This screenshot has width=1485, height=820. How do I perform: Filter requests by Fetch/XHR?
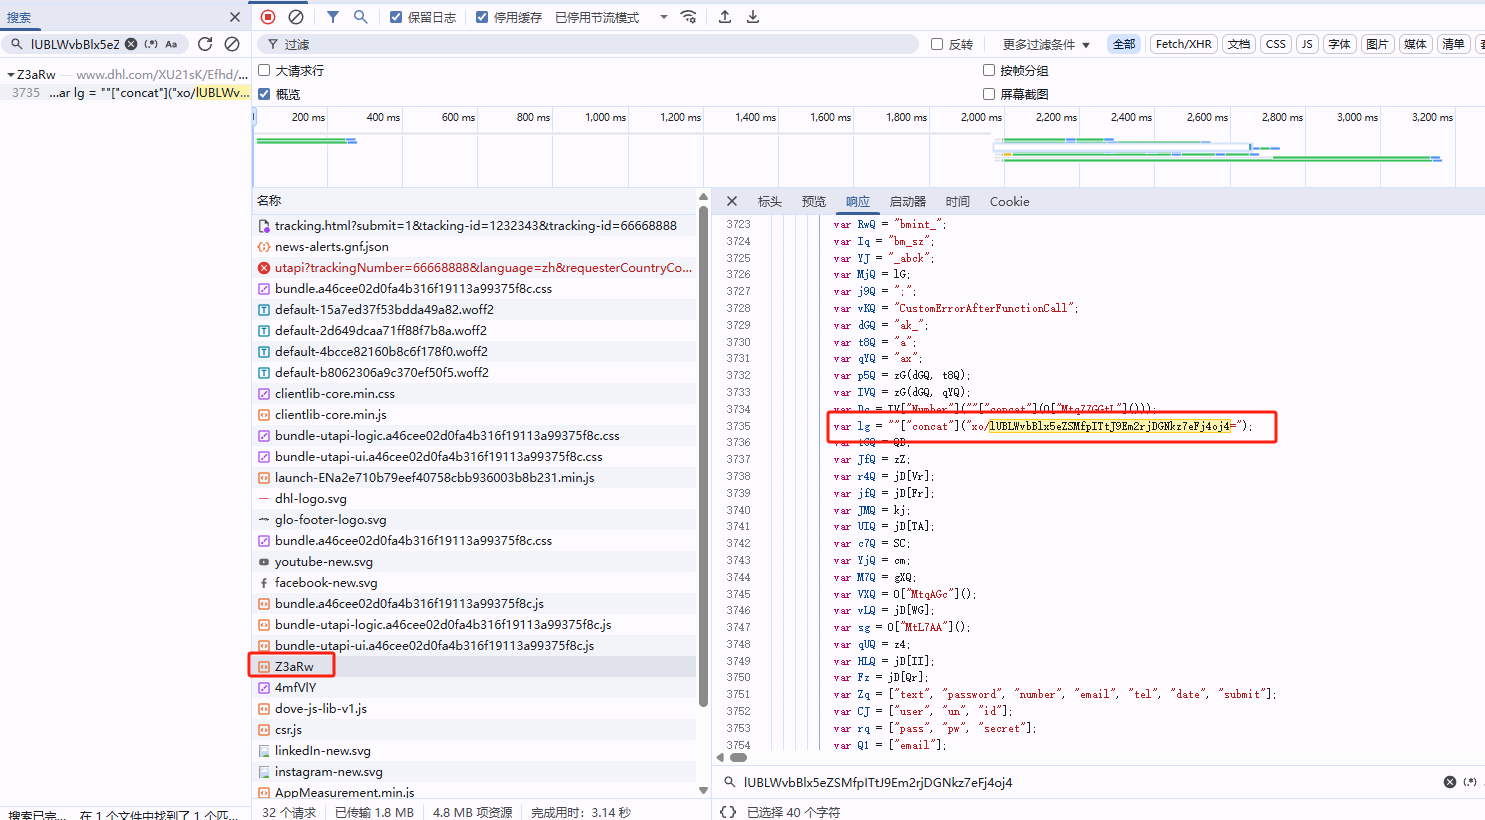pos(1183,44)
